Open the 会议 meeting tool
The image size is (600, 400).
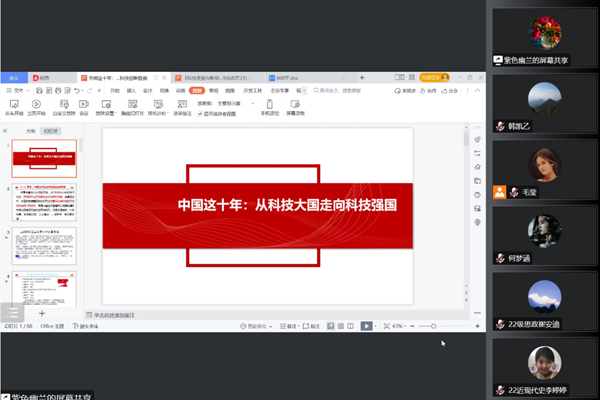pyautogui.click(x=84, y=104)
